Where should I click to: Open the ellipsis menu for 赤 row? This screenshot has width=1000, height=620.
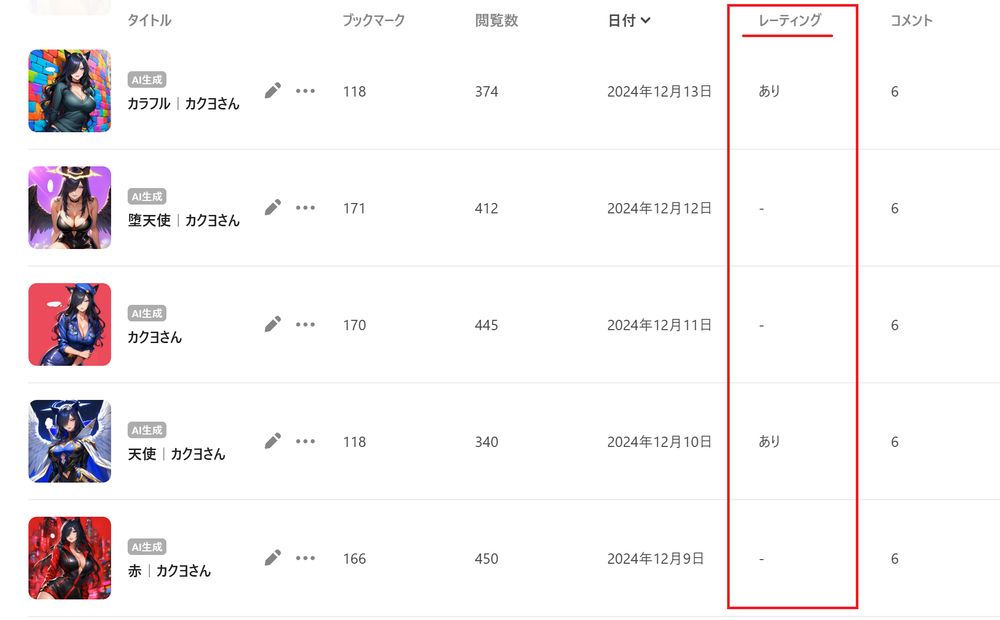point(306,558)
